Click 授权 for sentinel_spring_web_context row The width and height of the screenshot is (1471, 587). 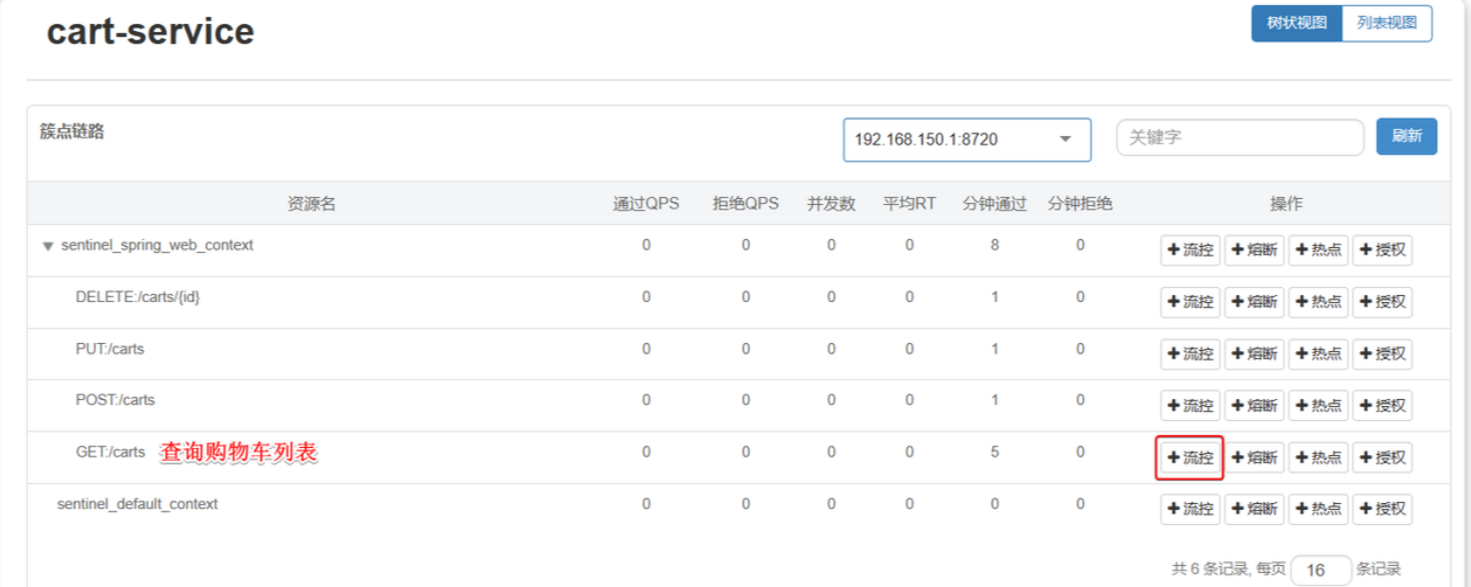click(1382, 250)
